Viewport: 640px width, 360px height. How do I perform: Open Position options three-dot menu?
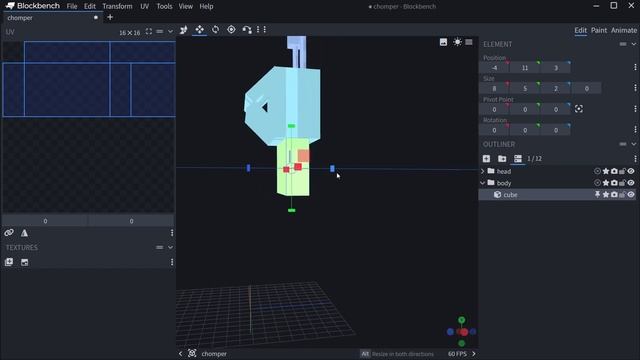pos(635,67)
